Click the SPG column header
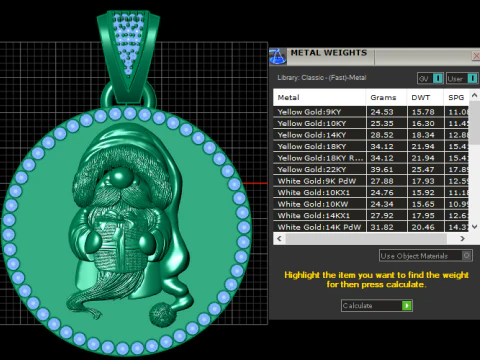480x360 pixels. click(456, 97)
